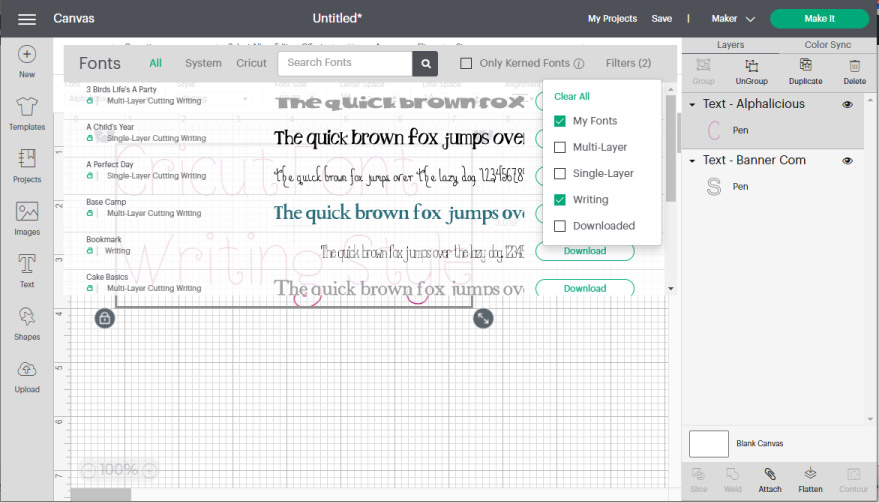Viewport: 879px width, 503px height.
Task: Enable the Multi-Layer filter checkbox
Action: (560, 147)
